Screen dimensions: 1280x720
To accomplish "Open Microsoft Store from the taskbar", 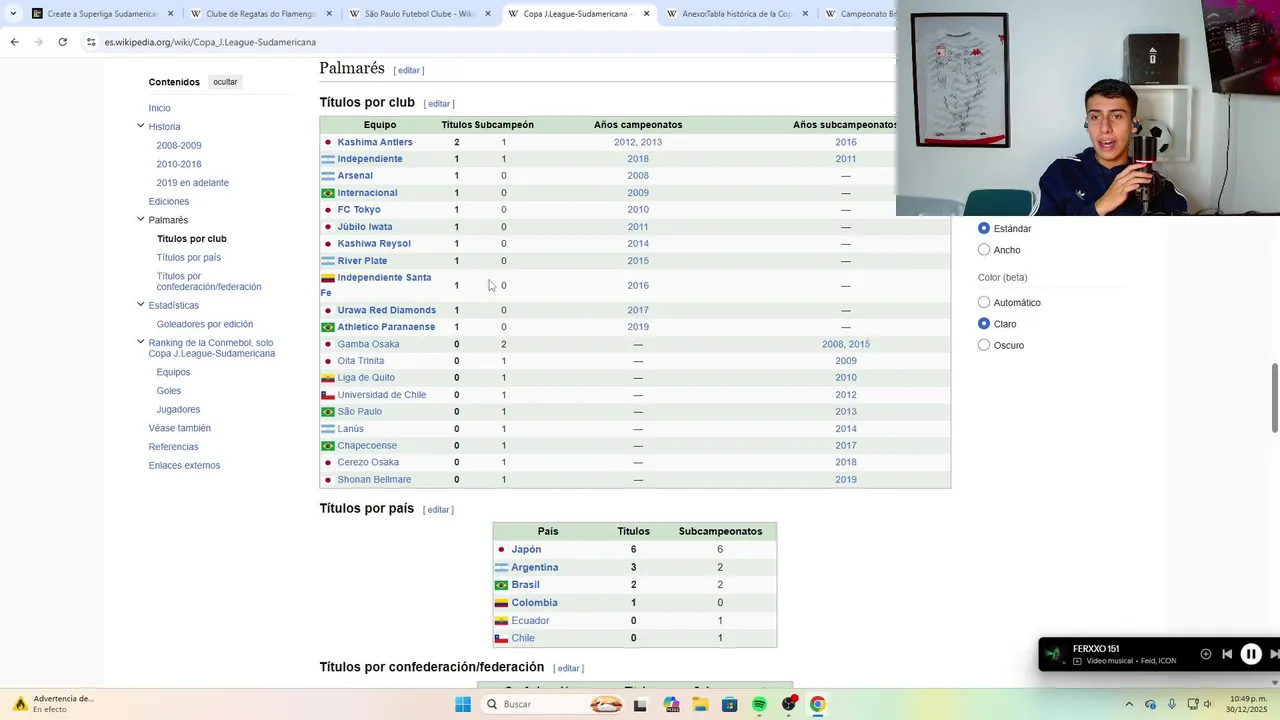I will pos(730,704).
